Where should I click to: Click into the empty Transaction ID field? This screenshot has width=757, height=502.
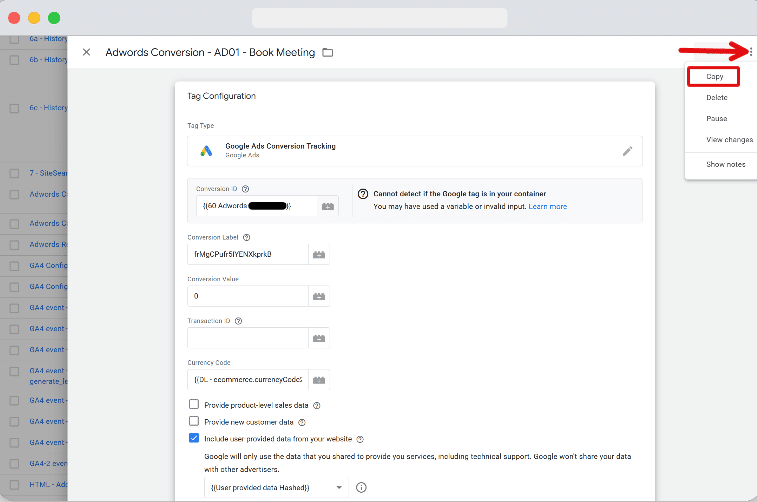(248, 338)
